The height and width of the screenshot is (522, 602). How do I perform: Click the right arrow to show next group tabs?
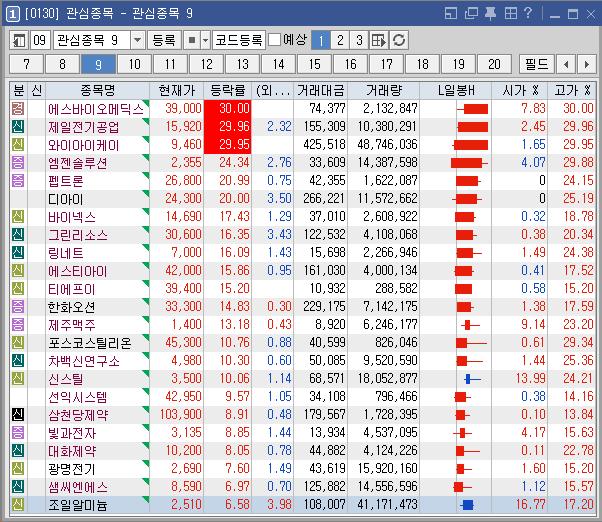(586, 64)
